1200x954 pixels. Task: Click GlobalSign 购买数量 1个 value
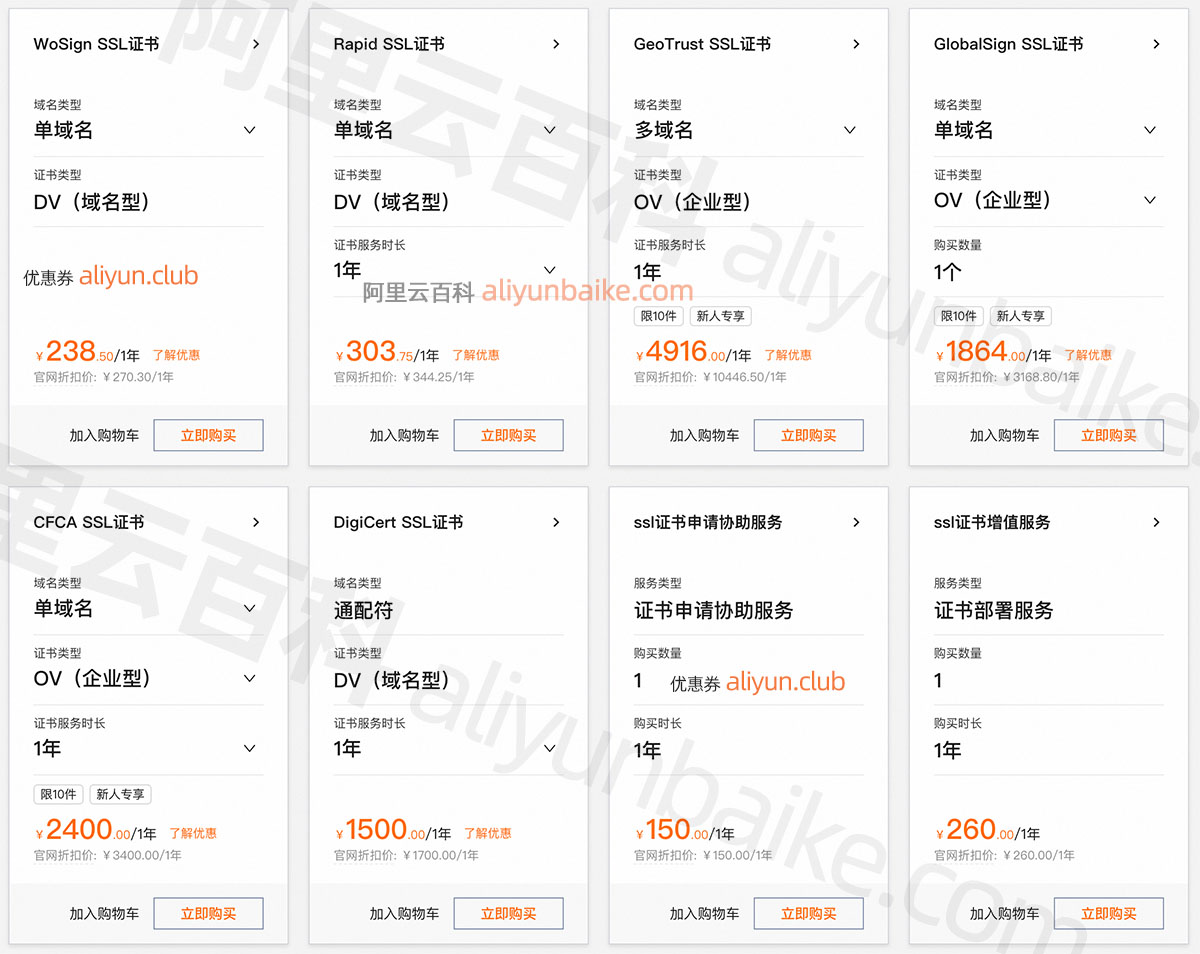click(x=948, y=271)
